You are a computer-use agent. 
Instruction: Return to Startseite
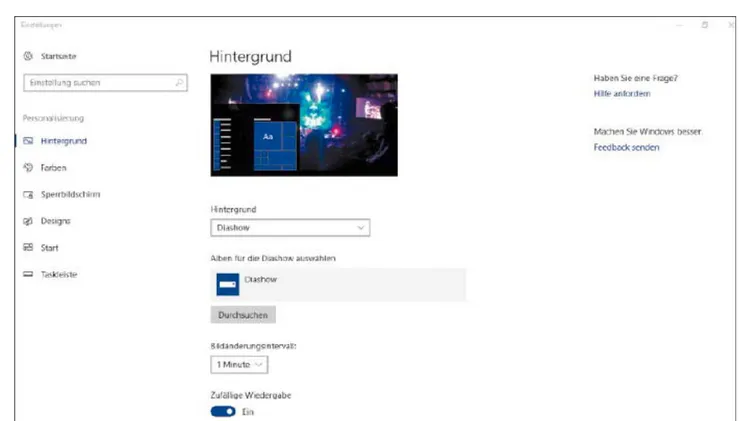coord(58,56)
